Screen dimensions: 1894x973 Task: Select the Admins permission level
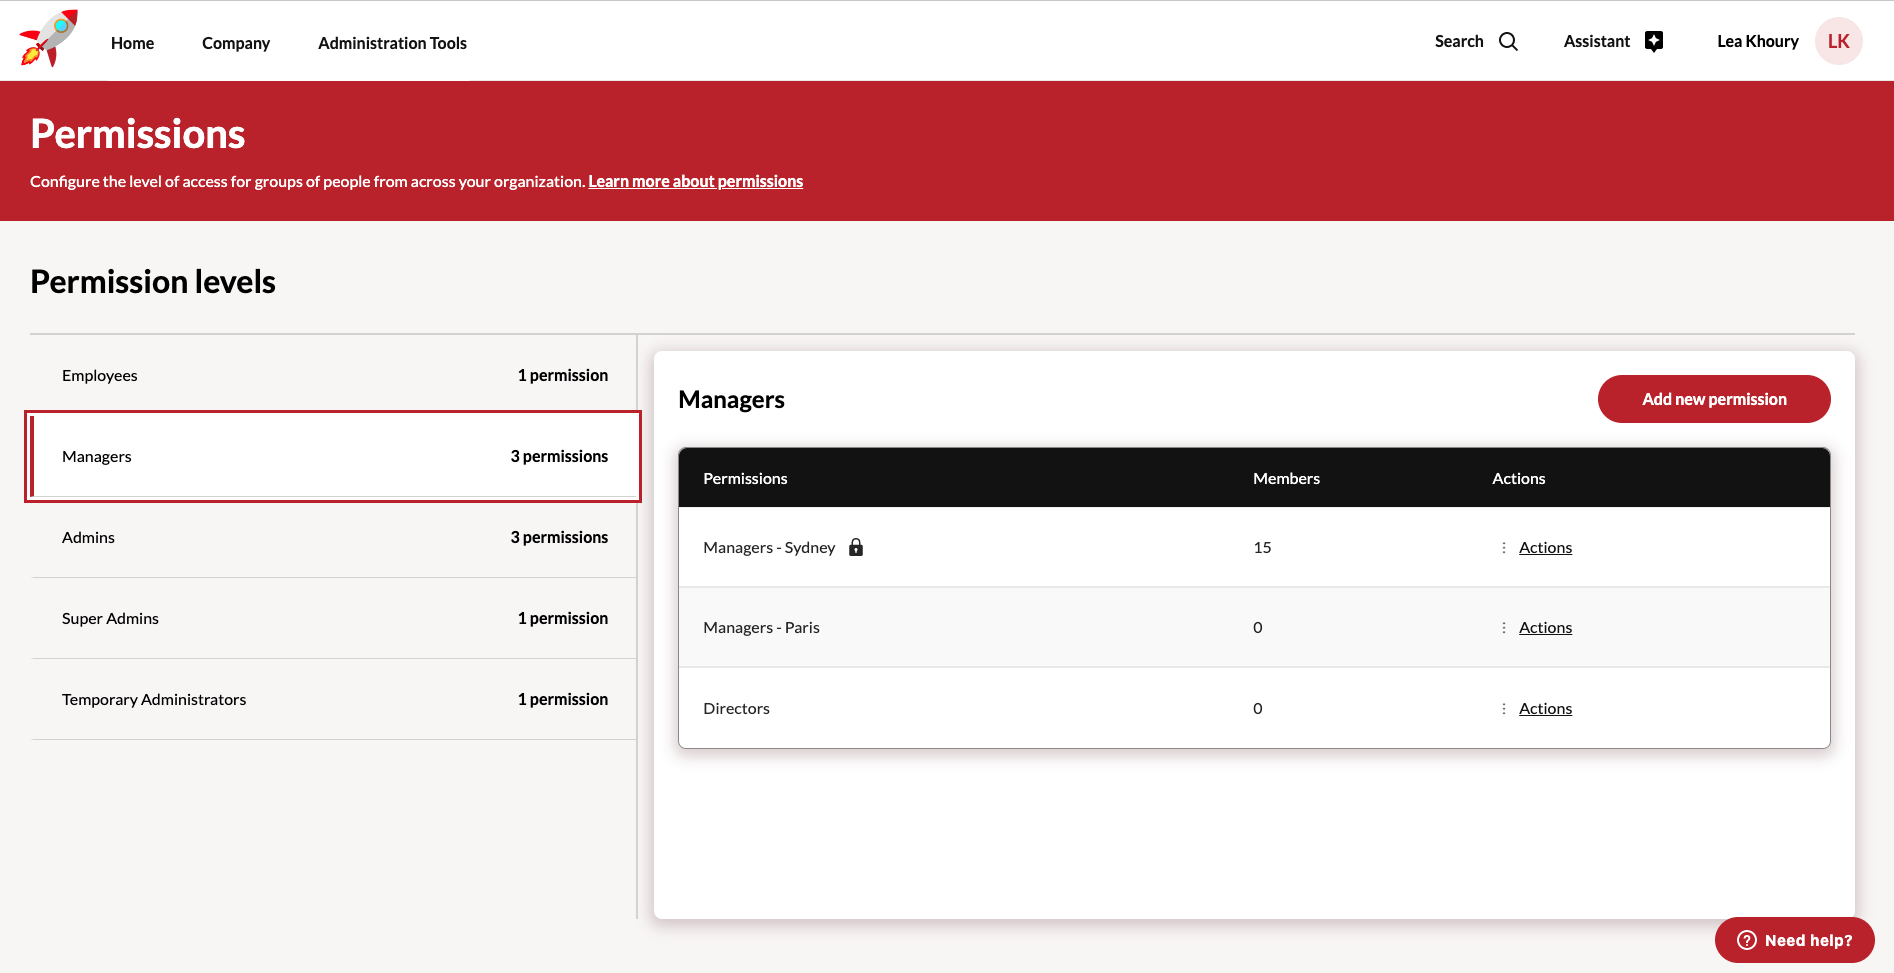coord(334,538)
